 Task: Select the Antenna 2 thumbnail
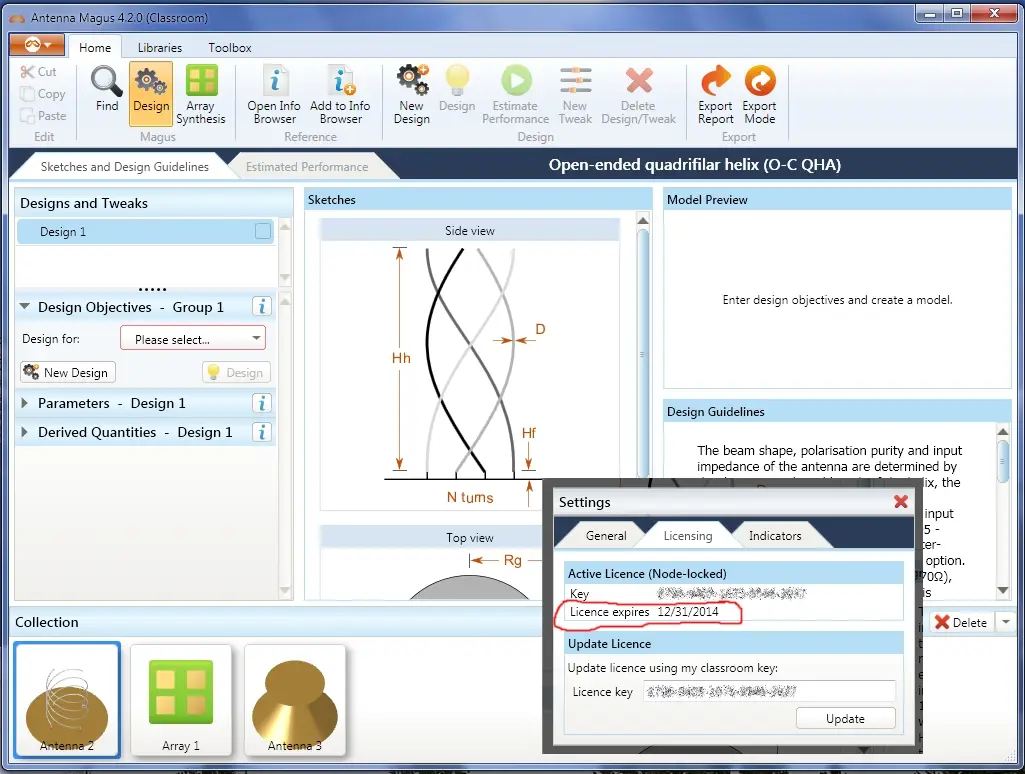[x=67, y=699]
